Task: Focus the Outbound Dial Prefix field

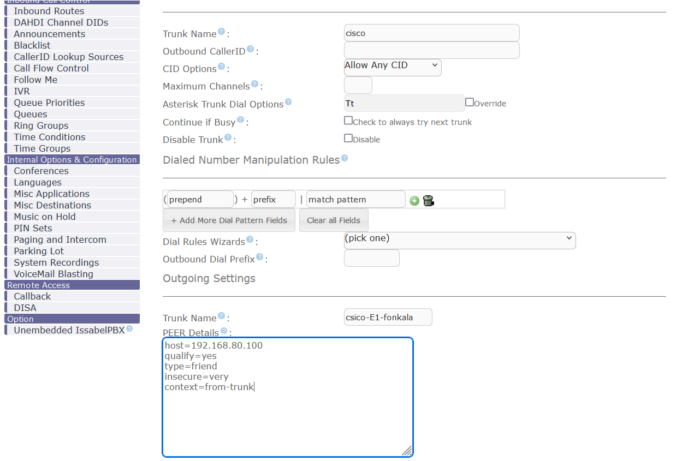Action: [x=371, y=258]
